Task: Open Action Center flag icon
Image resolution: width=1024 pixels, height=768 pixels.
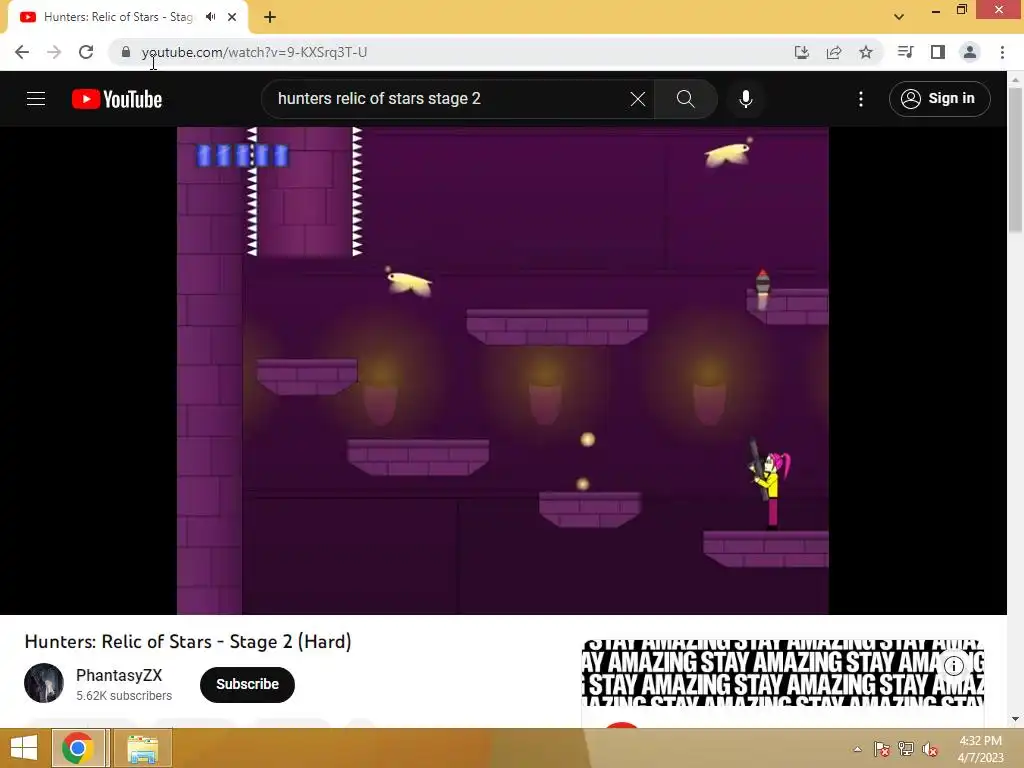Action: (882, 748)
